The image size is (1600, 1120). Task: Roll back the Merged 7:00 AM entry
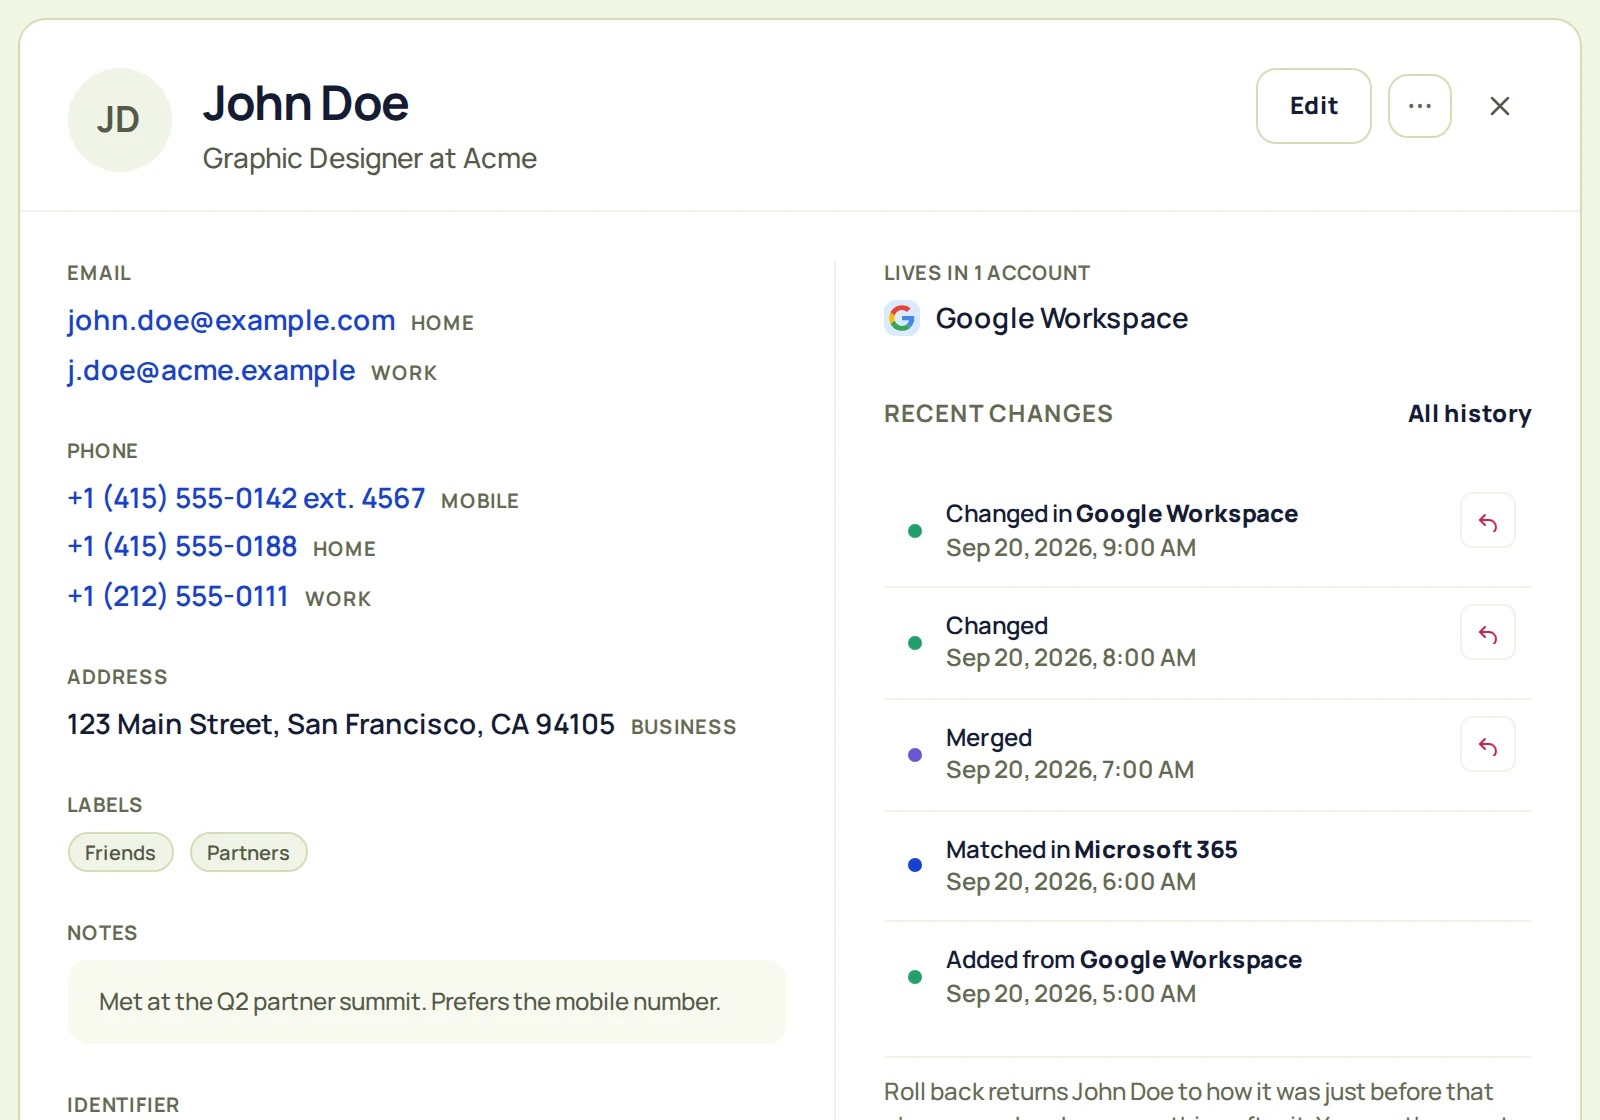(x=1487, y=745)
